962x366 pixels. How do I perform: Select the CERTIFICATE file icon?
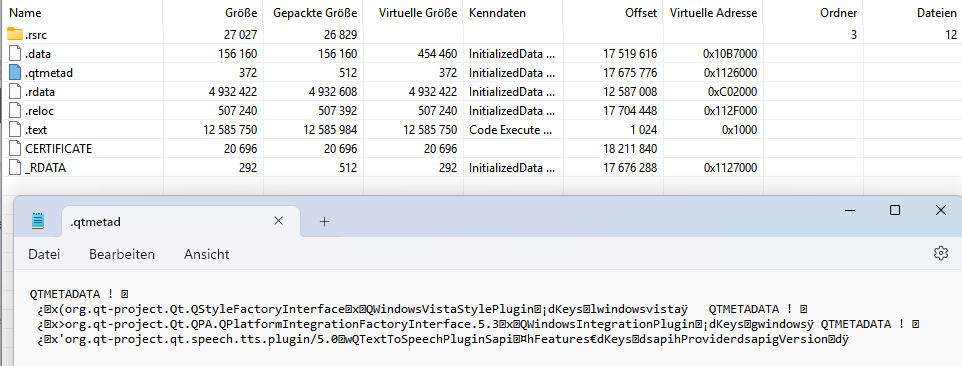point(15,149)
